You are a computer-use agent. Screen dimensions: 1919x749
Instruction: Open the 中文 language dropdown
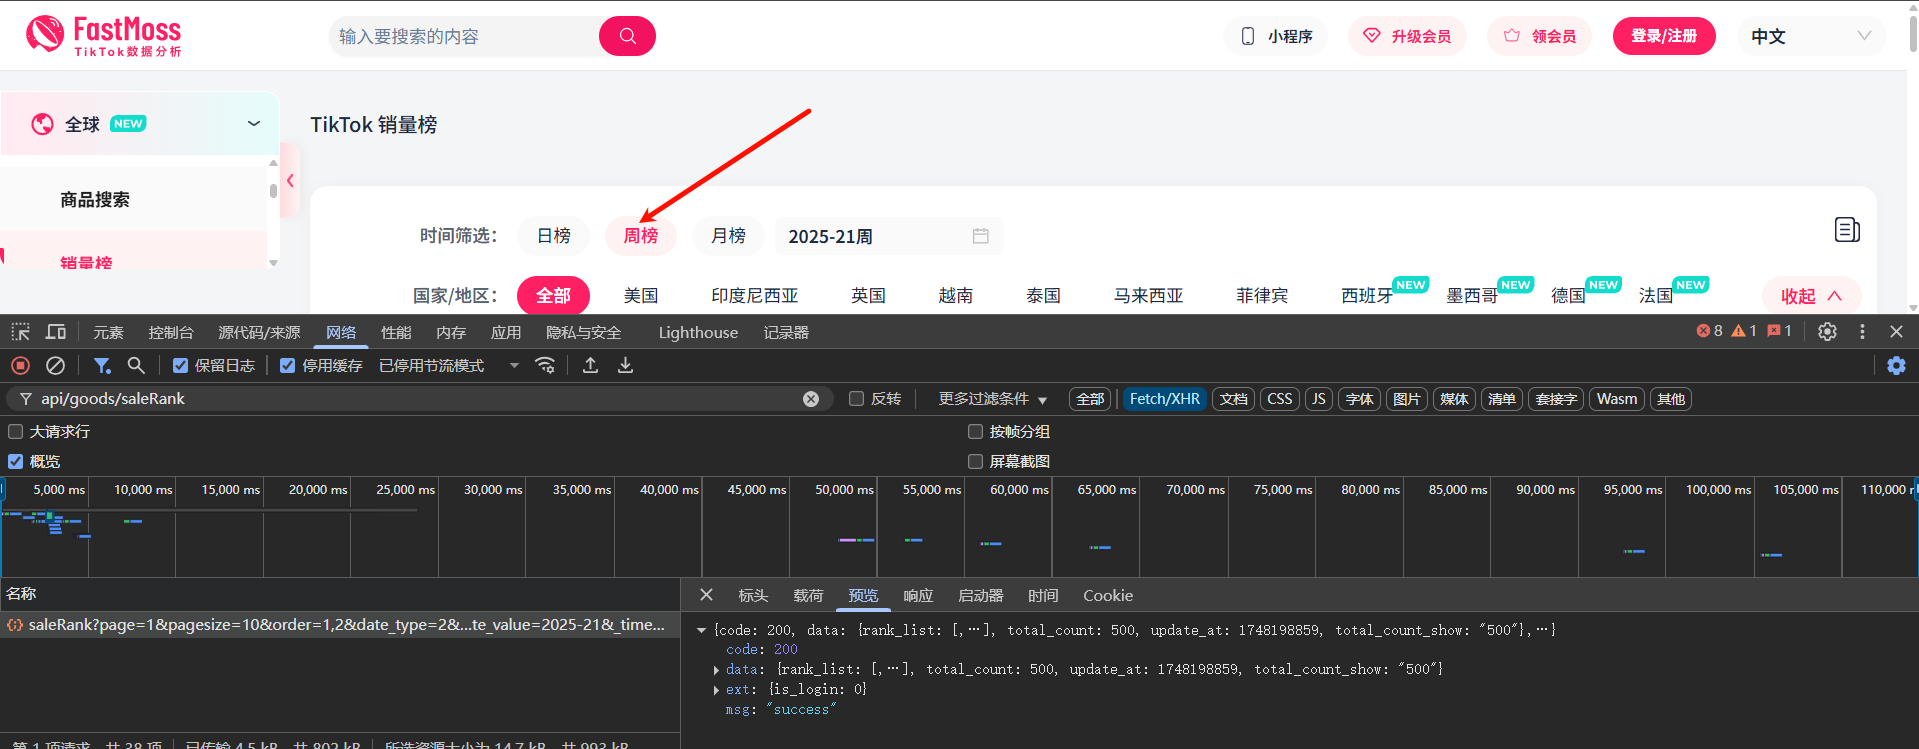(x=1811, y=36)
